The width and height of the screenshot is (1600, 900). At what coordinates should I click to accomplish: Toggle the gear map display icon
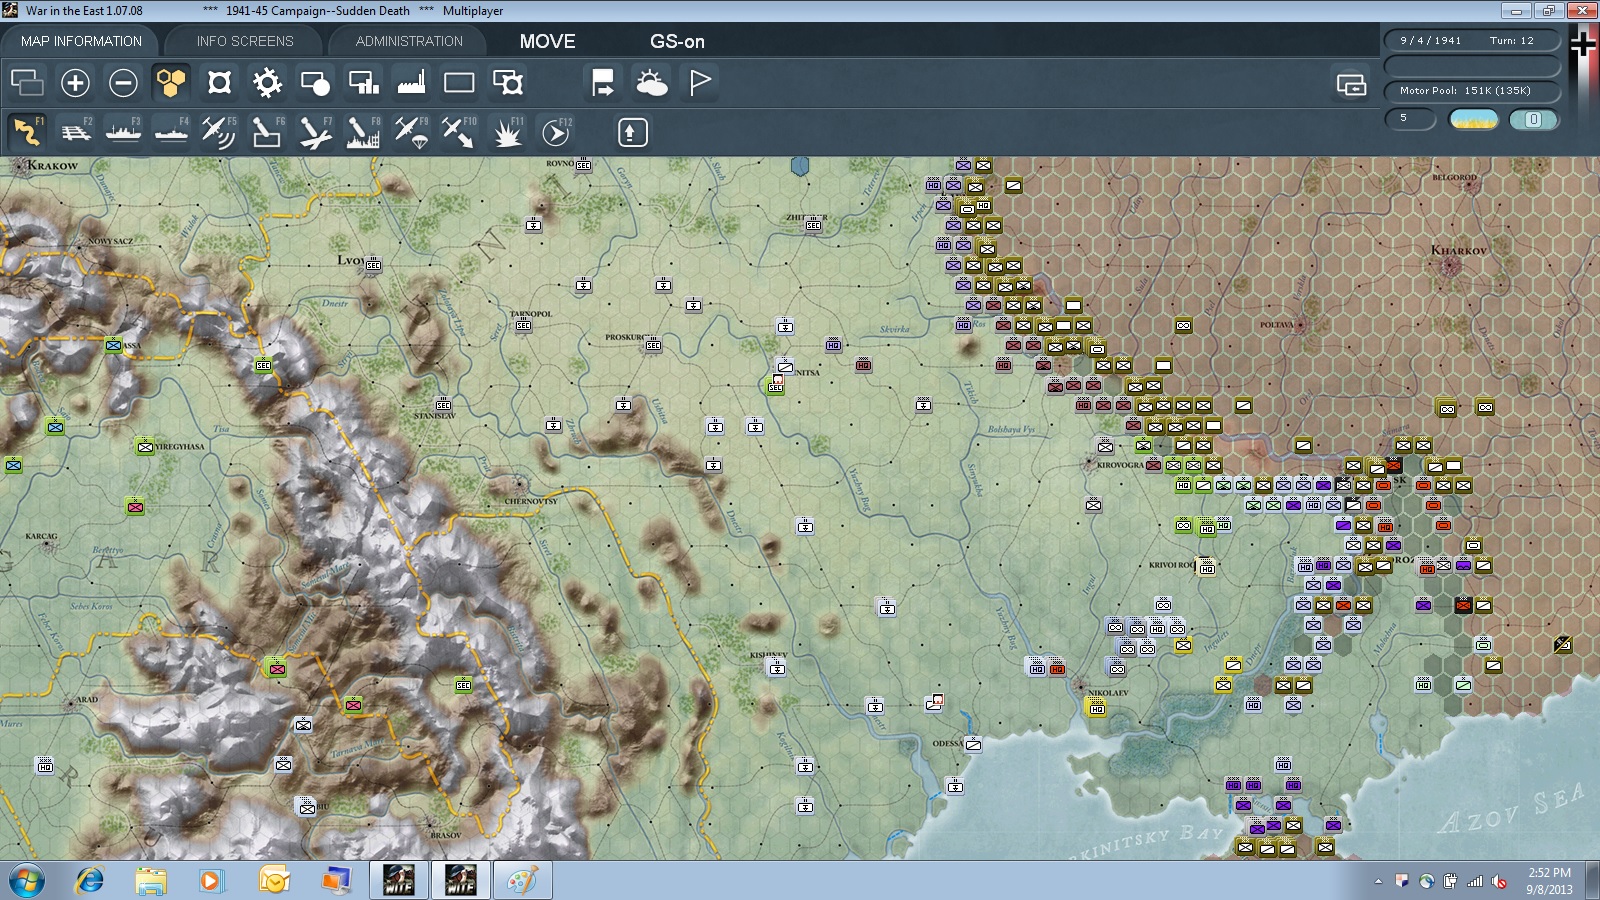pos(267,82)
